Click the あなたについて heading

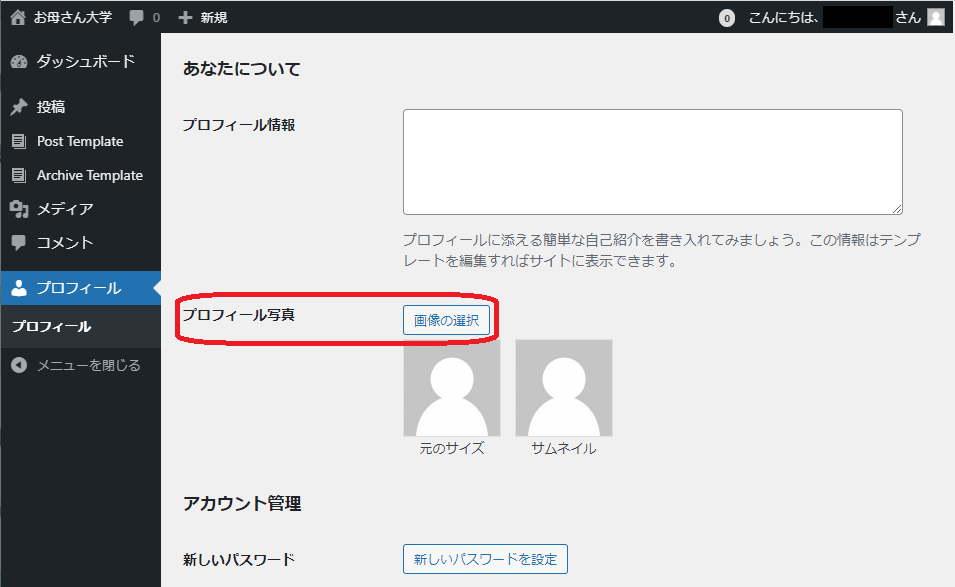pyautogui.click(x=242, y=69)
